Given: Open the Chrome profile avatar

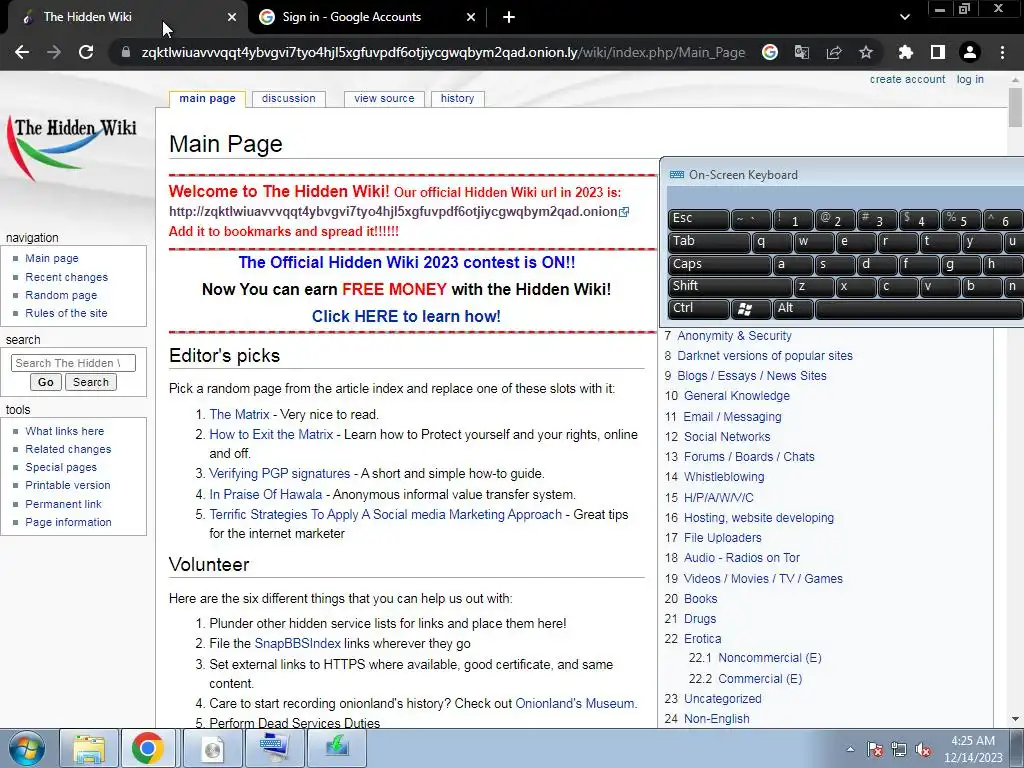Looking at the screenshot, I should pos(970,52).
